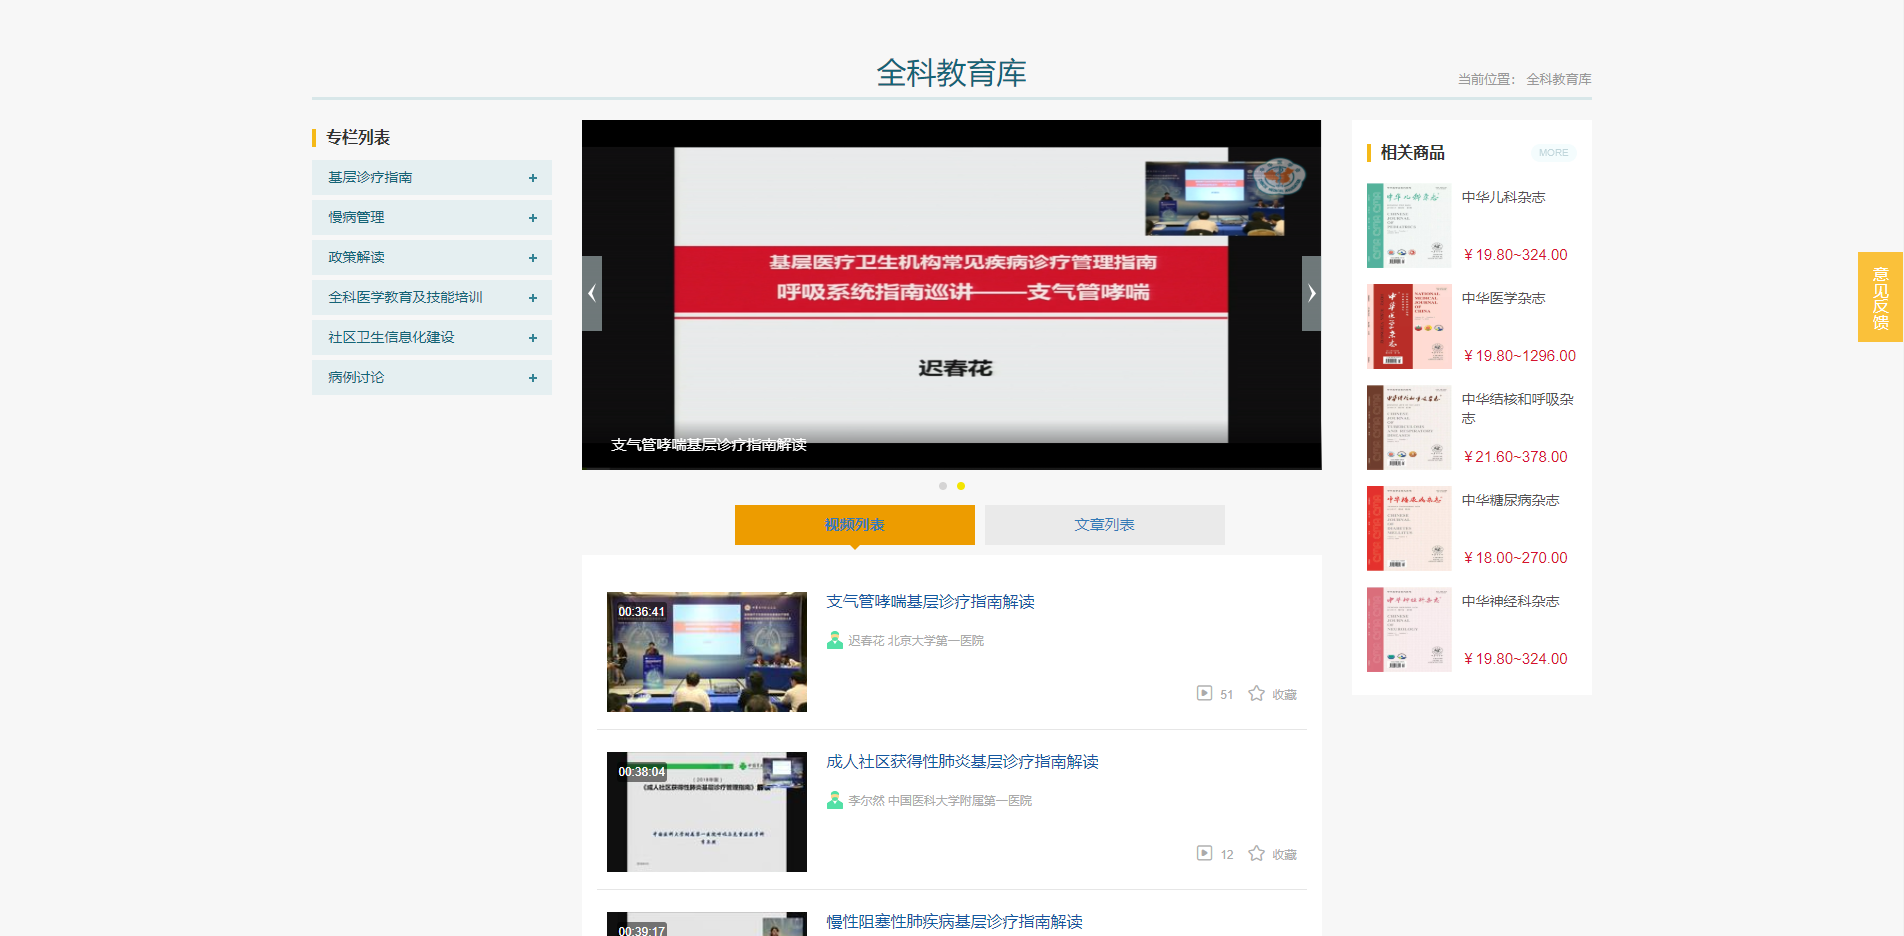Click the star favorite icon for 支气管哮喘 video

pos(1256,693)
